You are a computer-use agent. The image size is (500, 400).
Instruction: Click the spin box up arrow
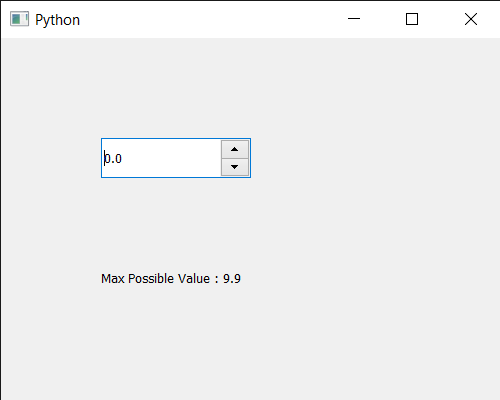coord(235,149)
